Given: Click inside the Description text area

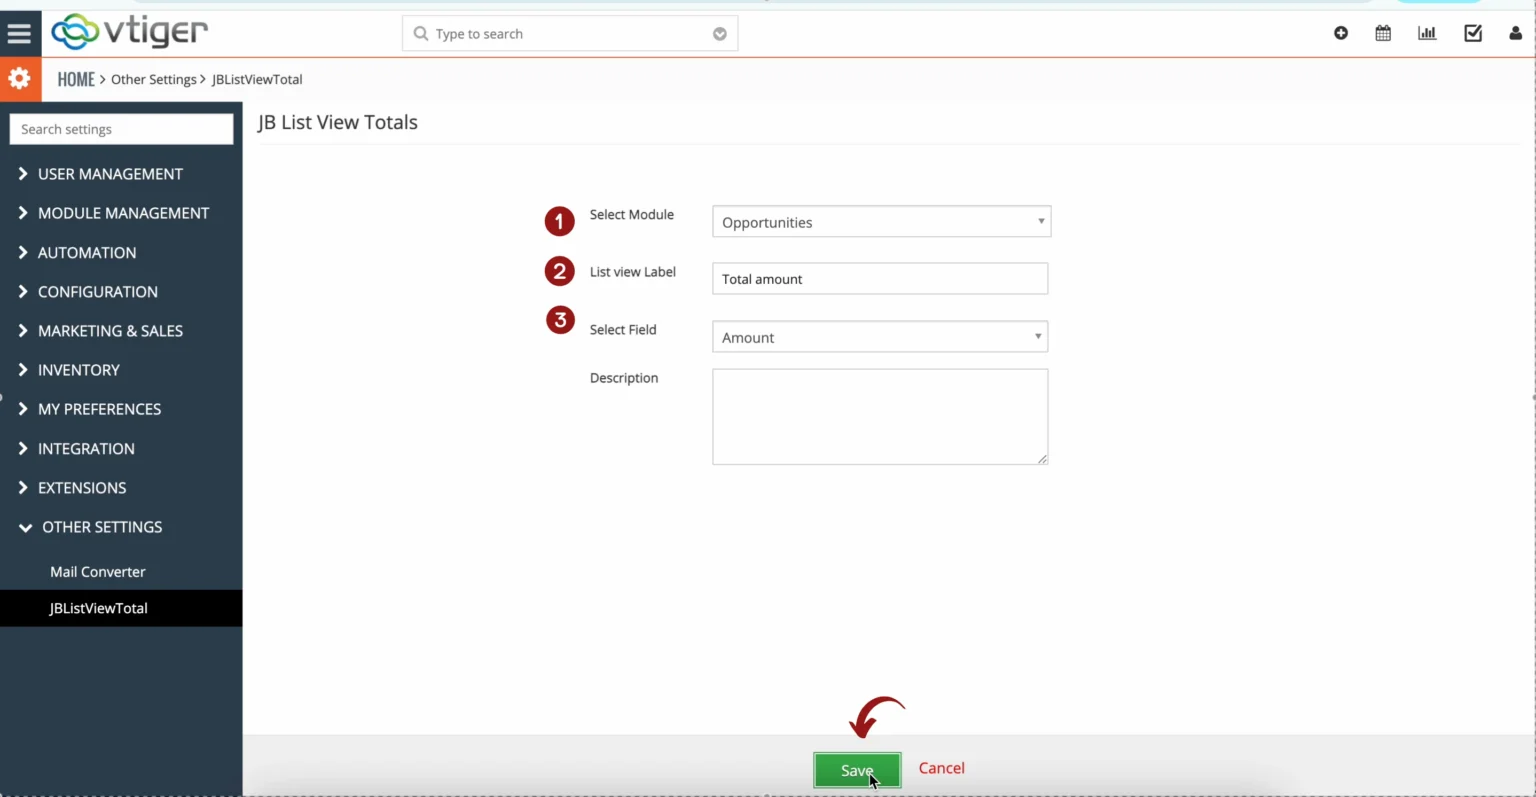Looking at the screenshot, I should 880,416.
